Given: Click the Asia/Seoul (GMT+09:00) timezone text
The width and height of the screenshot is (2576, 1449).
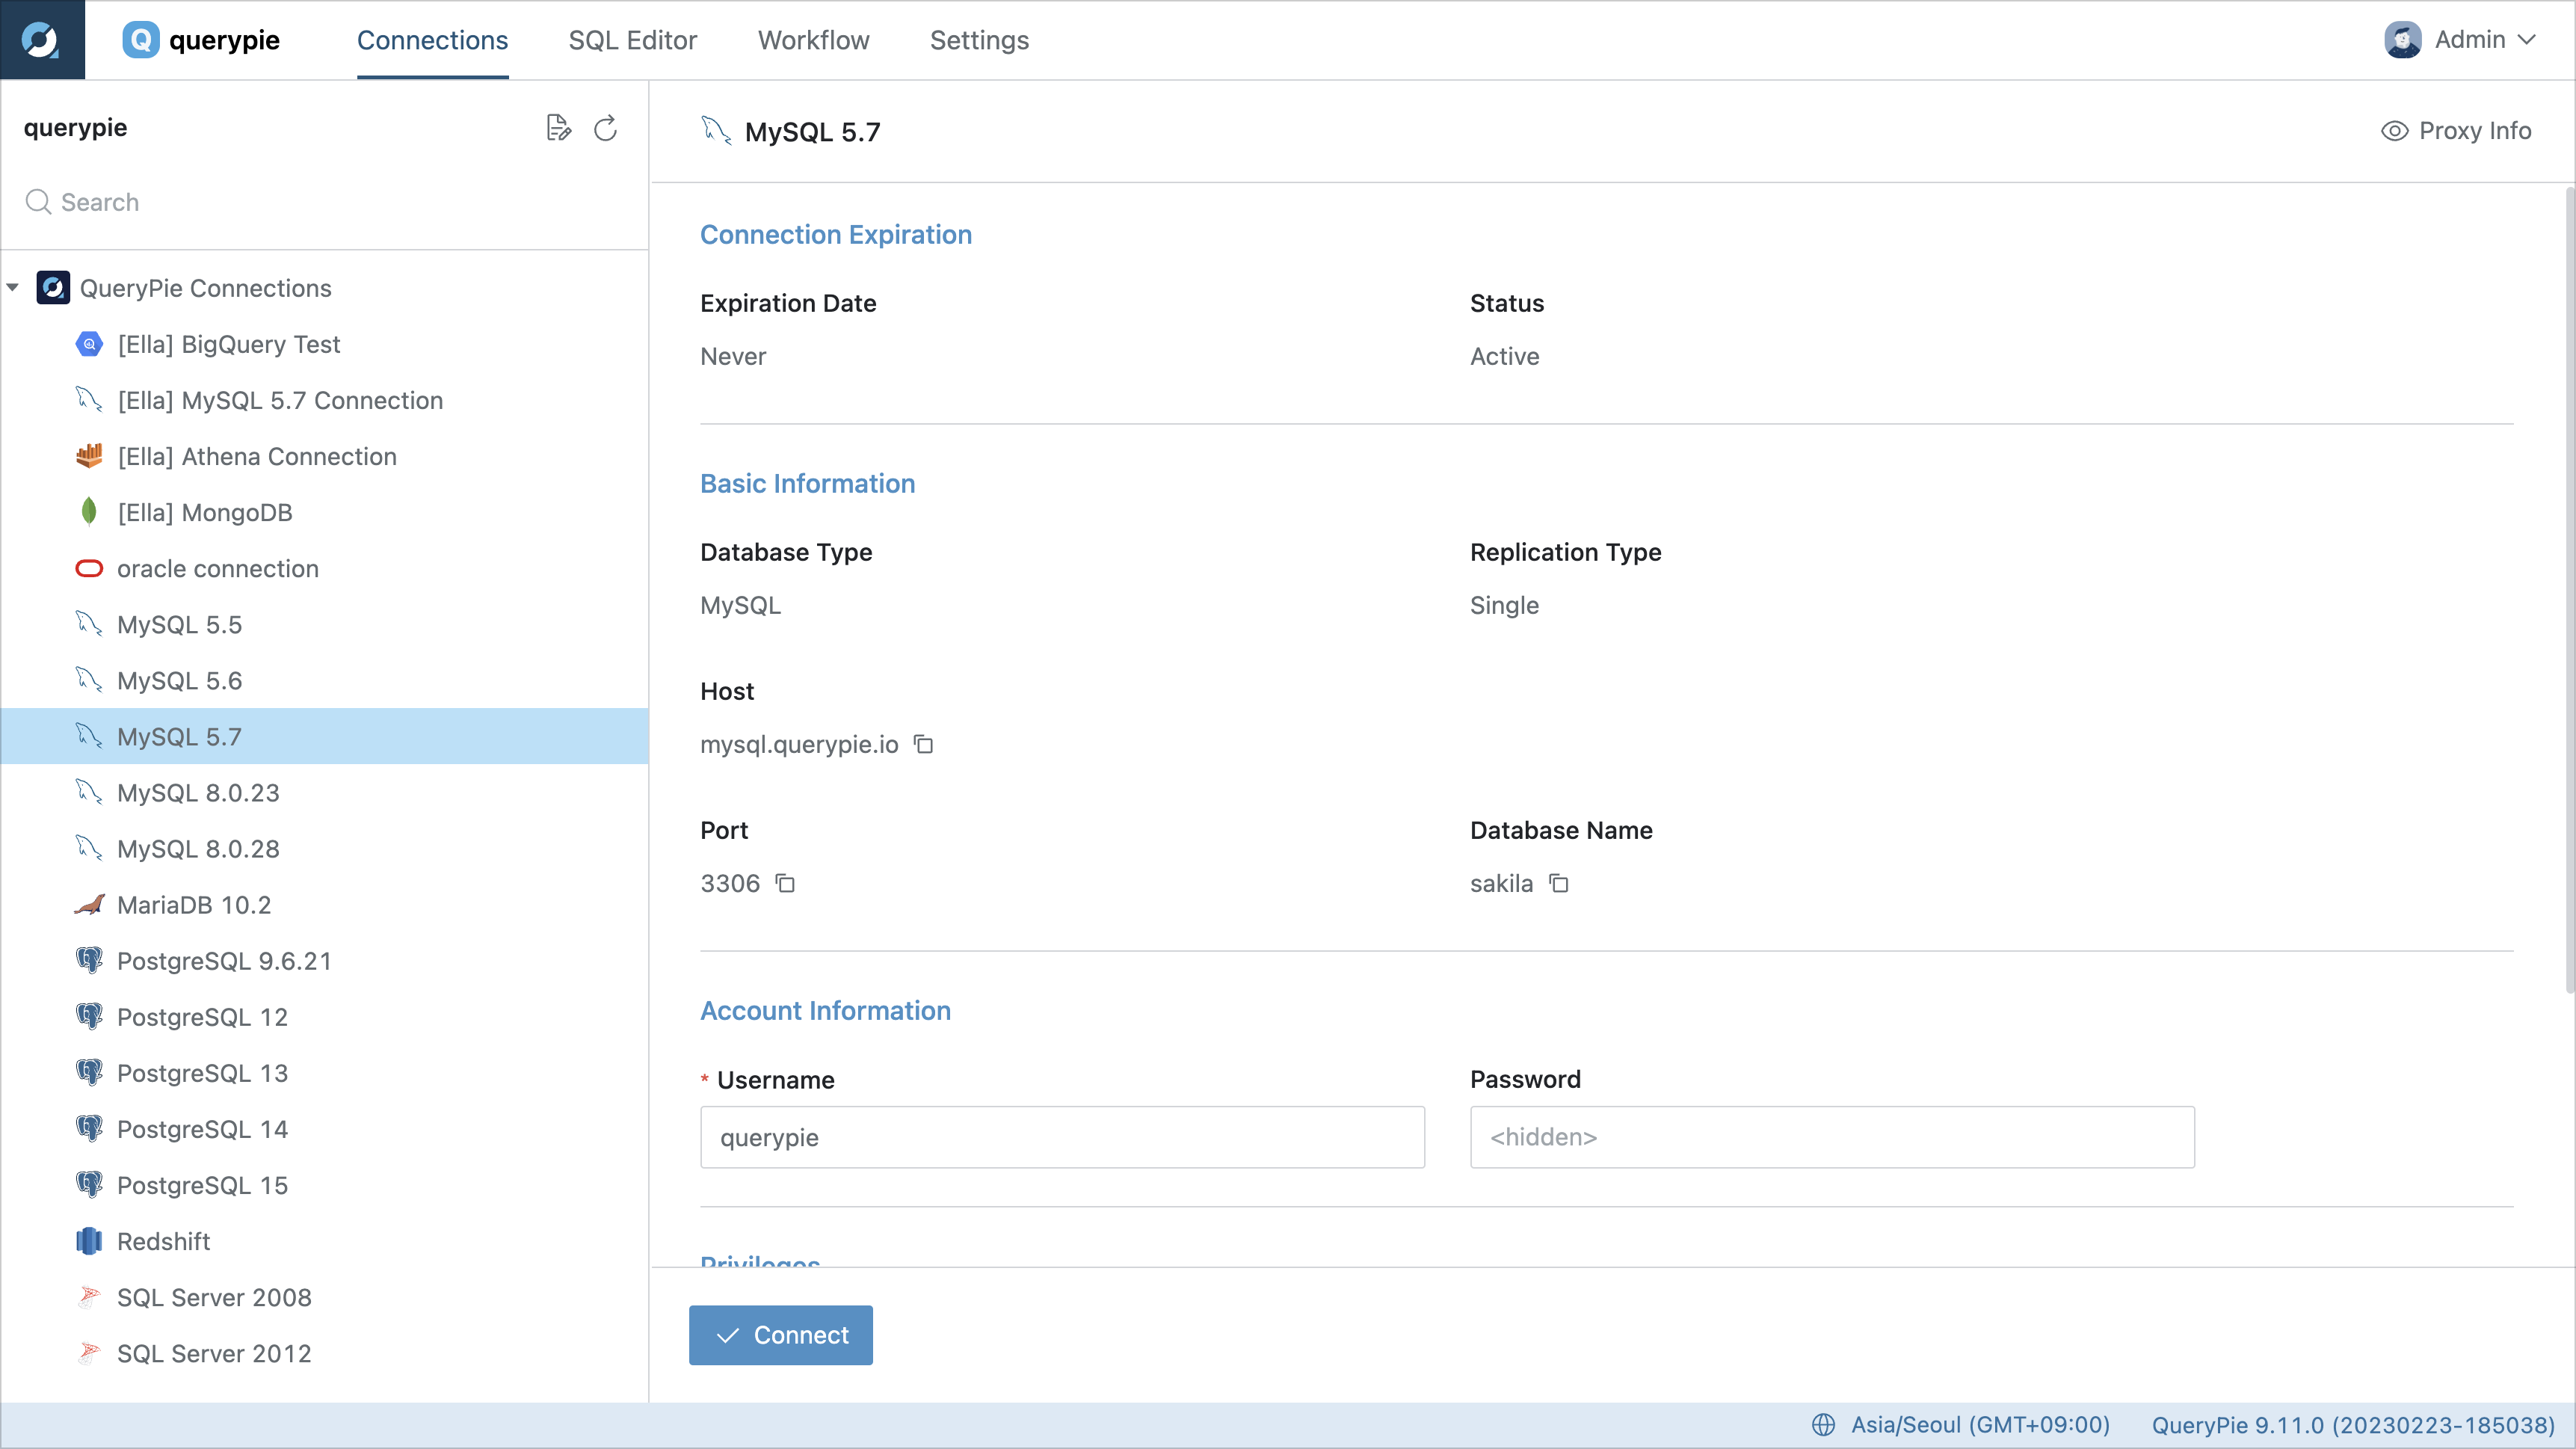Looking at the screenshot, I should click(1980, 1425).
